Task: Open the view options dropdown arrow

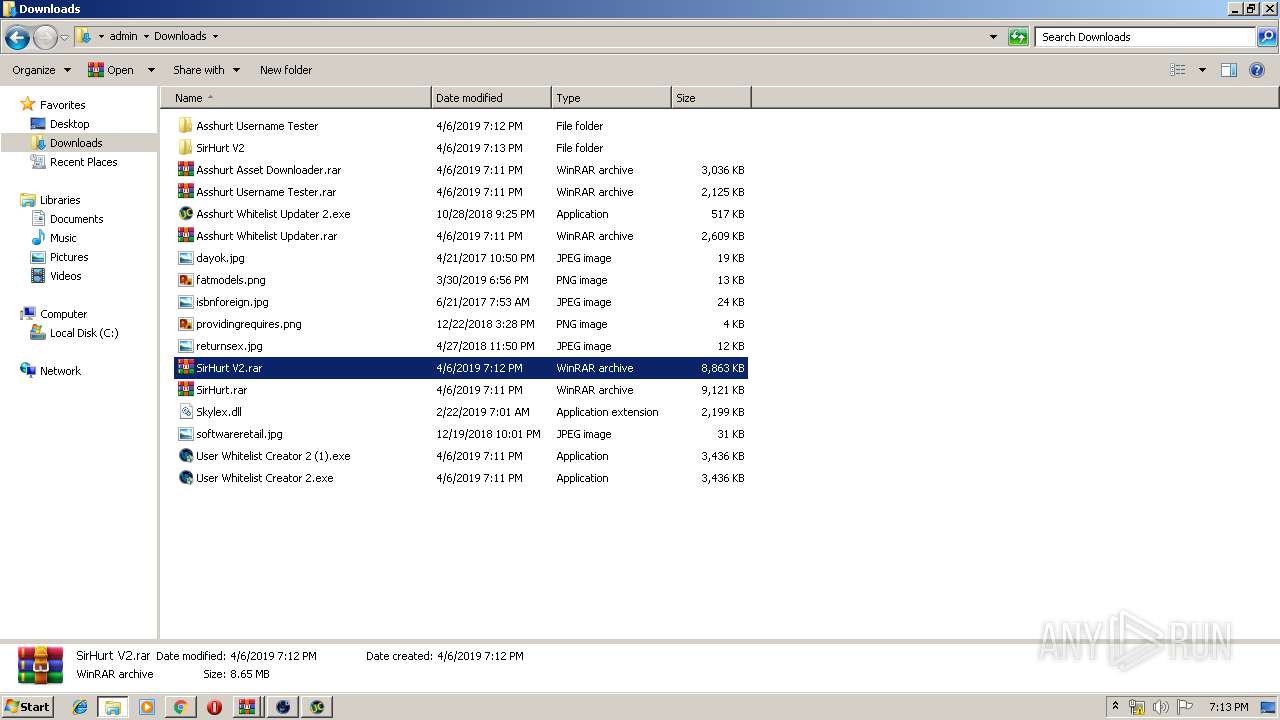Action: tap(1202, 70)
